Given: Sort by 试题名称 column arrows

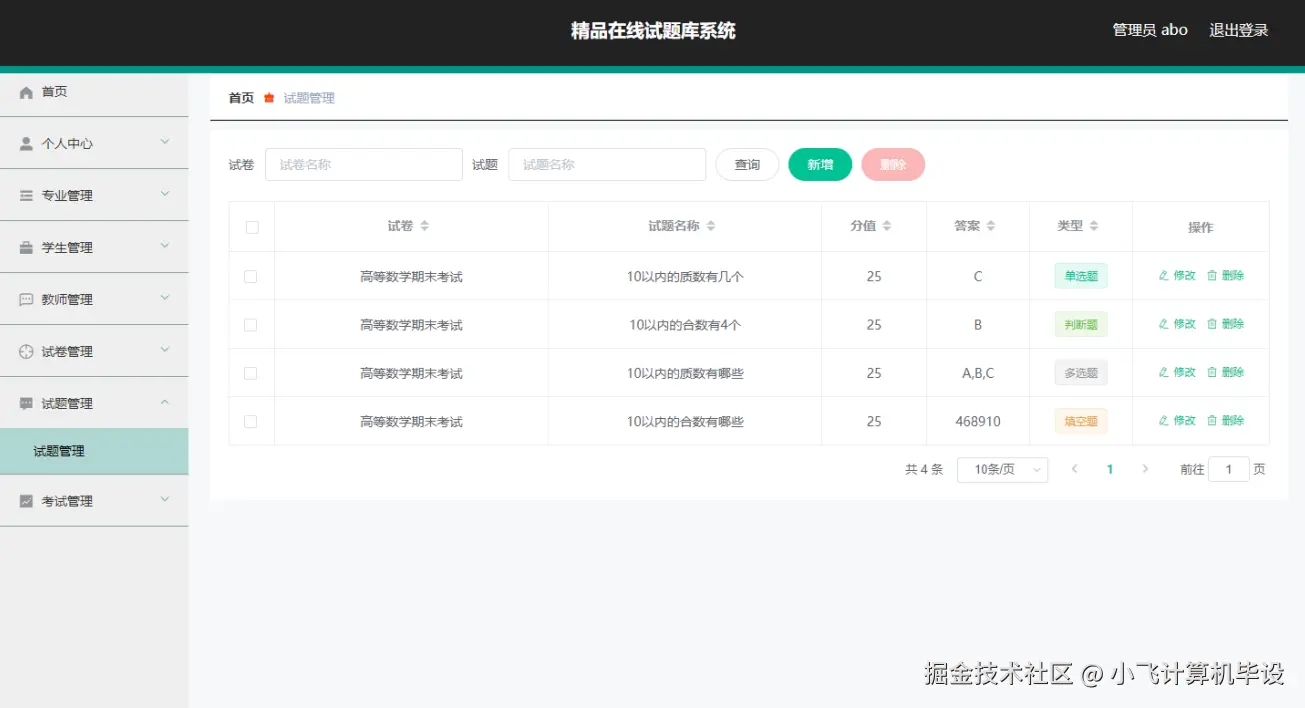Looking at the screenshot, I should pos(711,226).
